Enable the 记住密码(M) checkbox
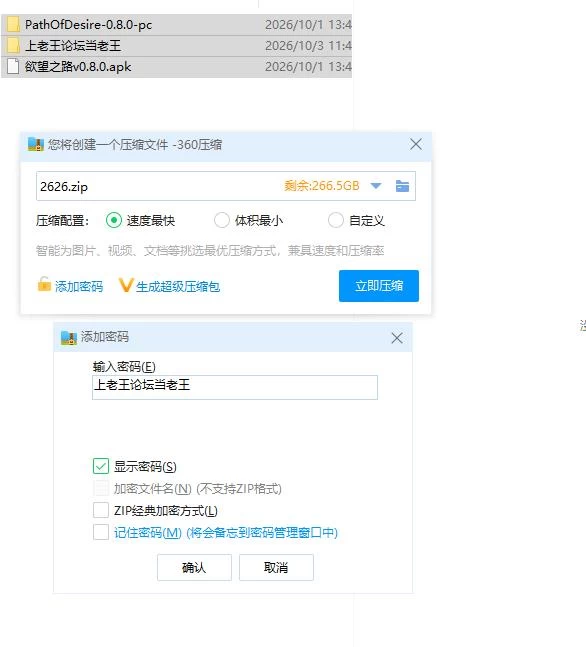The width and height of the screenshot is (586, 647). coord(101,532)
